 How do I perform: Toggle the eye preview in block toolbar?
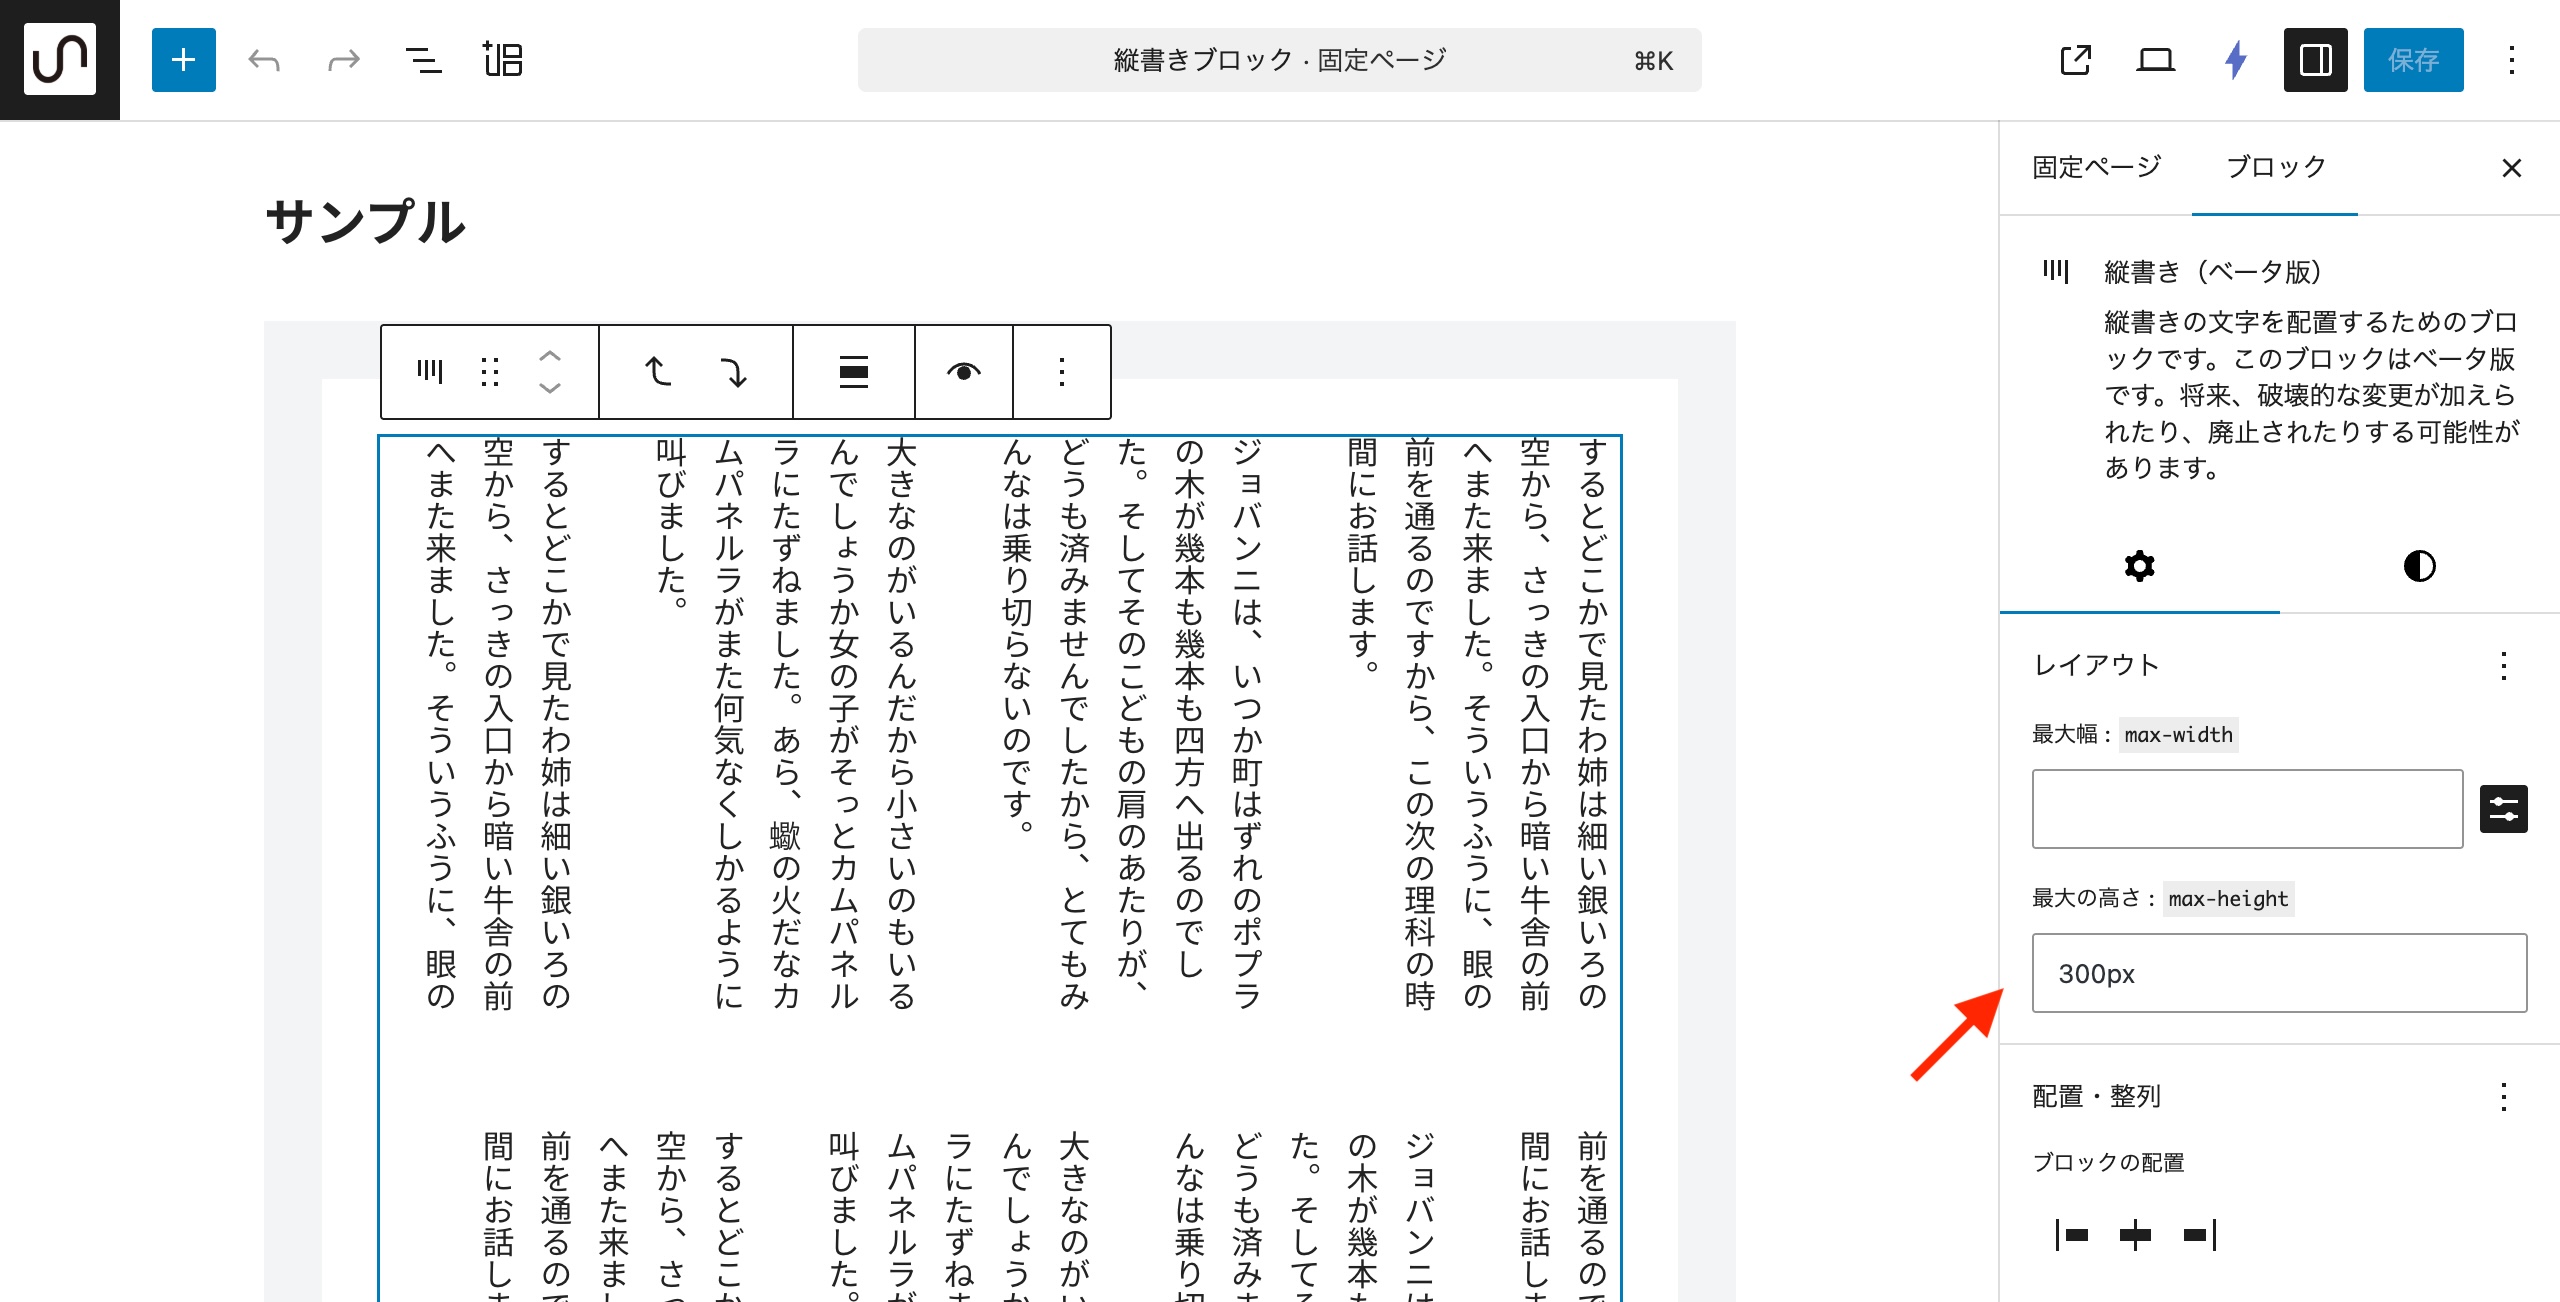click(963, 372)
